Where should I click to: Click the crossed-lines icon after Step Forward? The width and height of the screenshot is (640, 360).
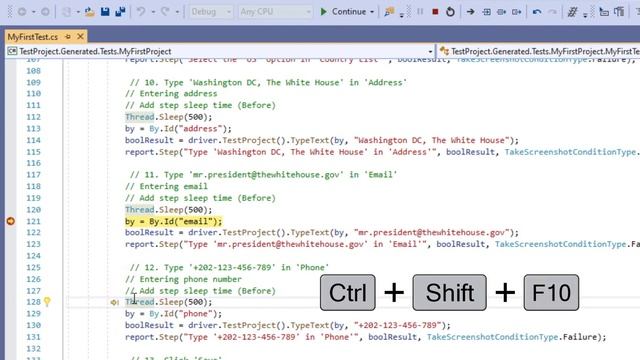[x=572, y=12]
